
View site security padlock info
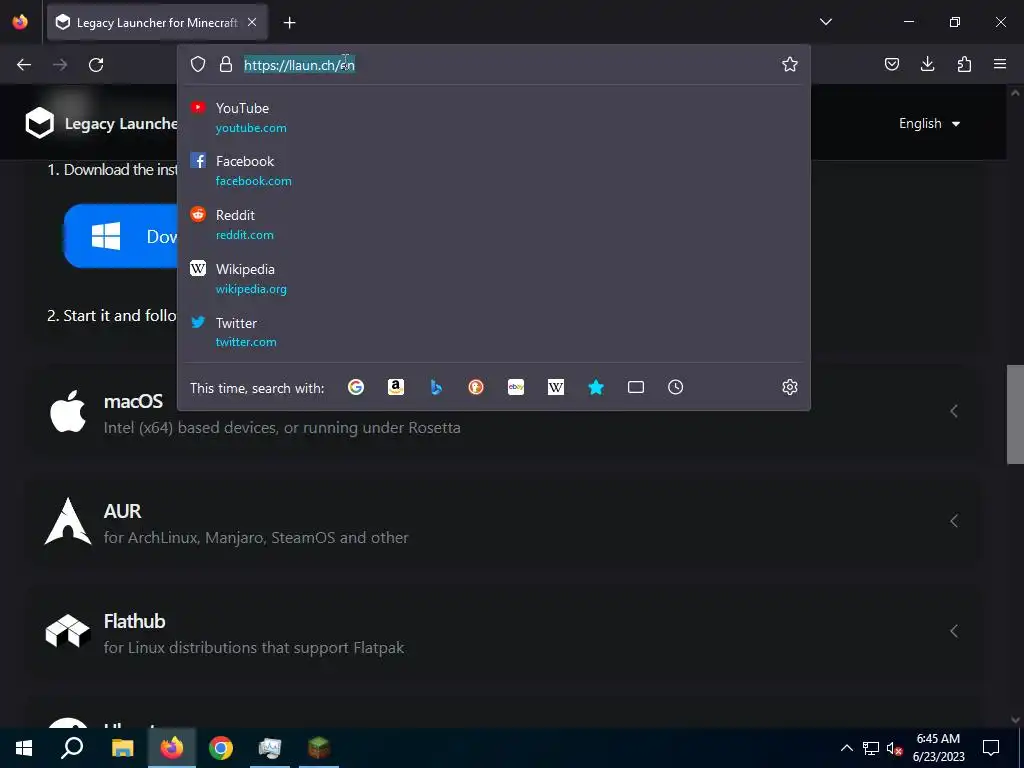[226, 64]
